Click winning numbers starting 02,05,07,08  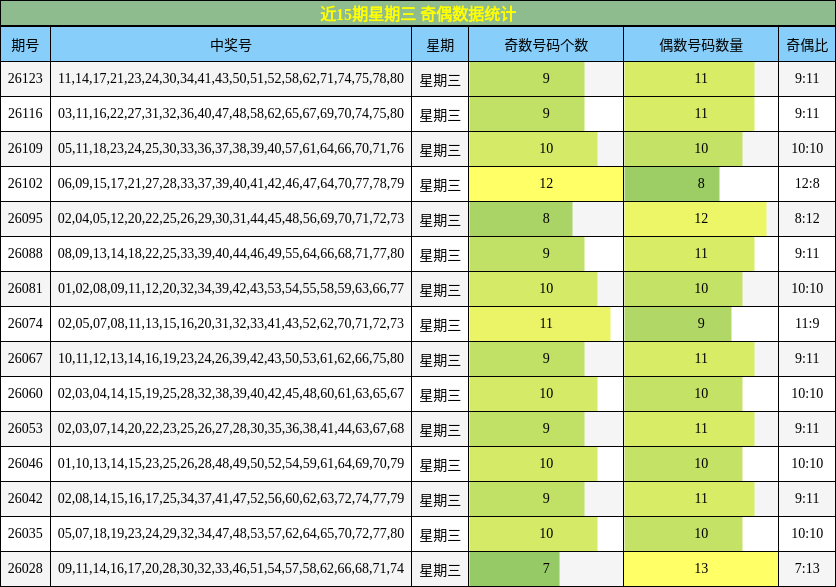pyautogui.click(x=231, y=324)
